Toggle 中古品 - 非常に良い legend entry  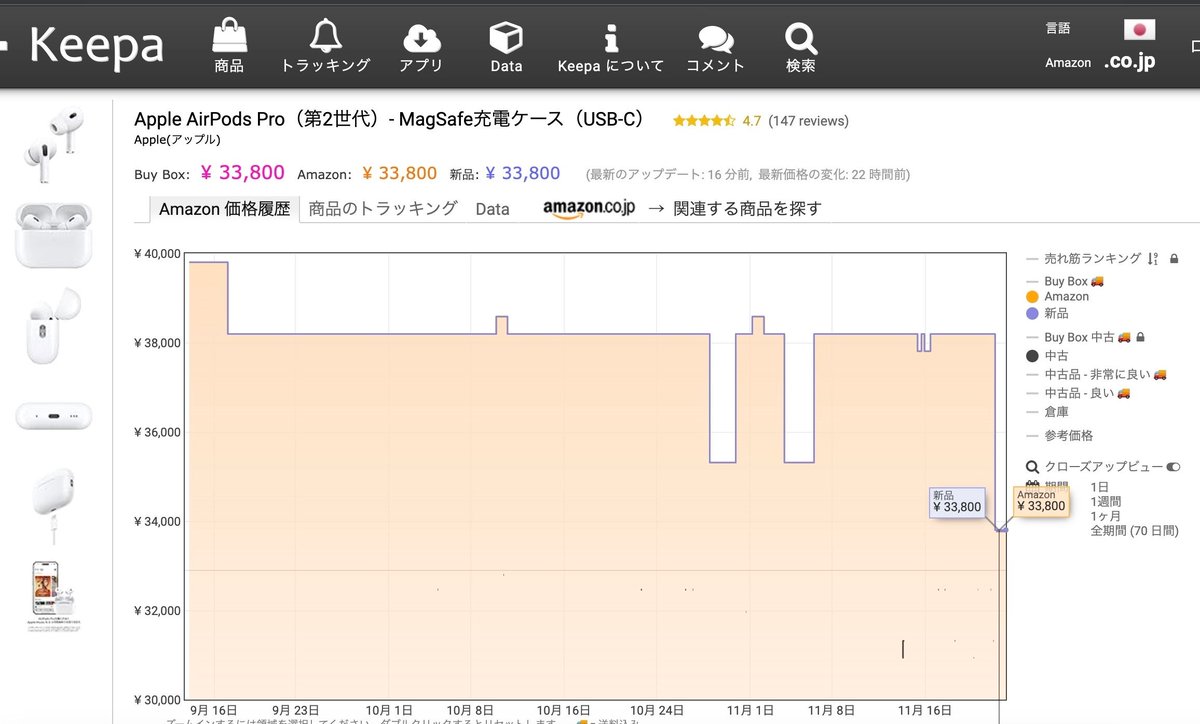tap(1097, 374)
